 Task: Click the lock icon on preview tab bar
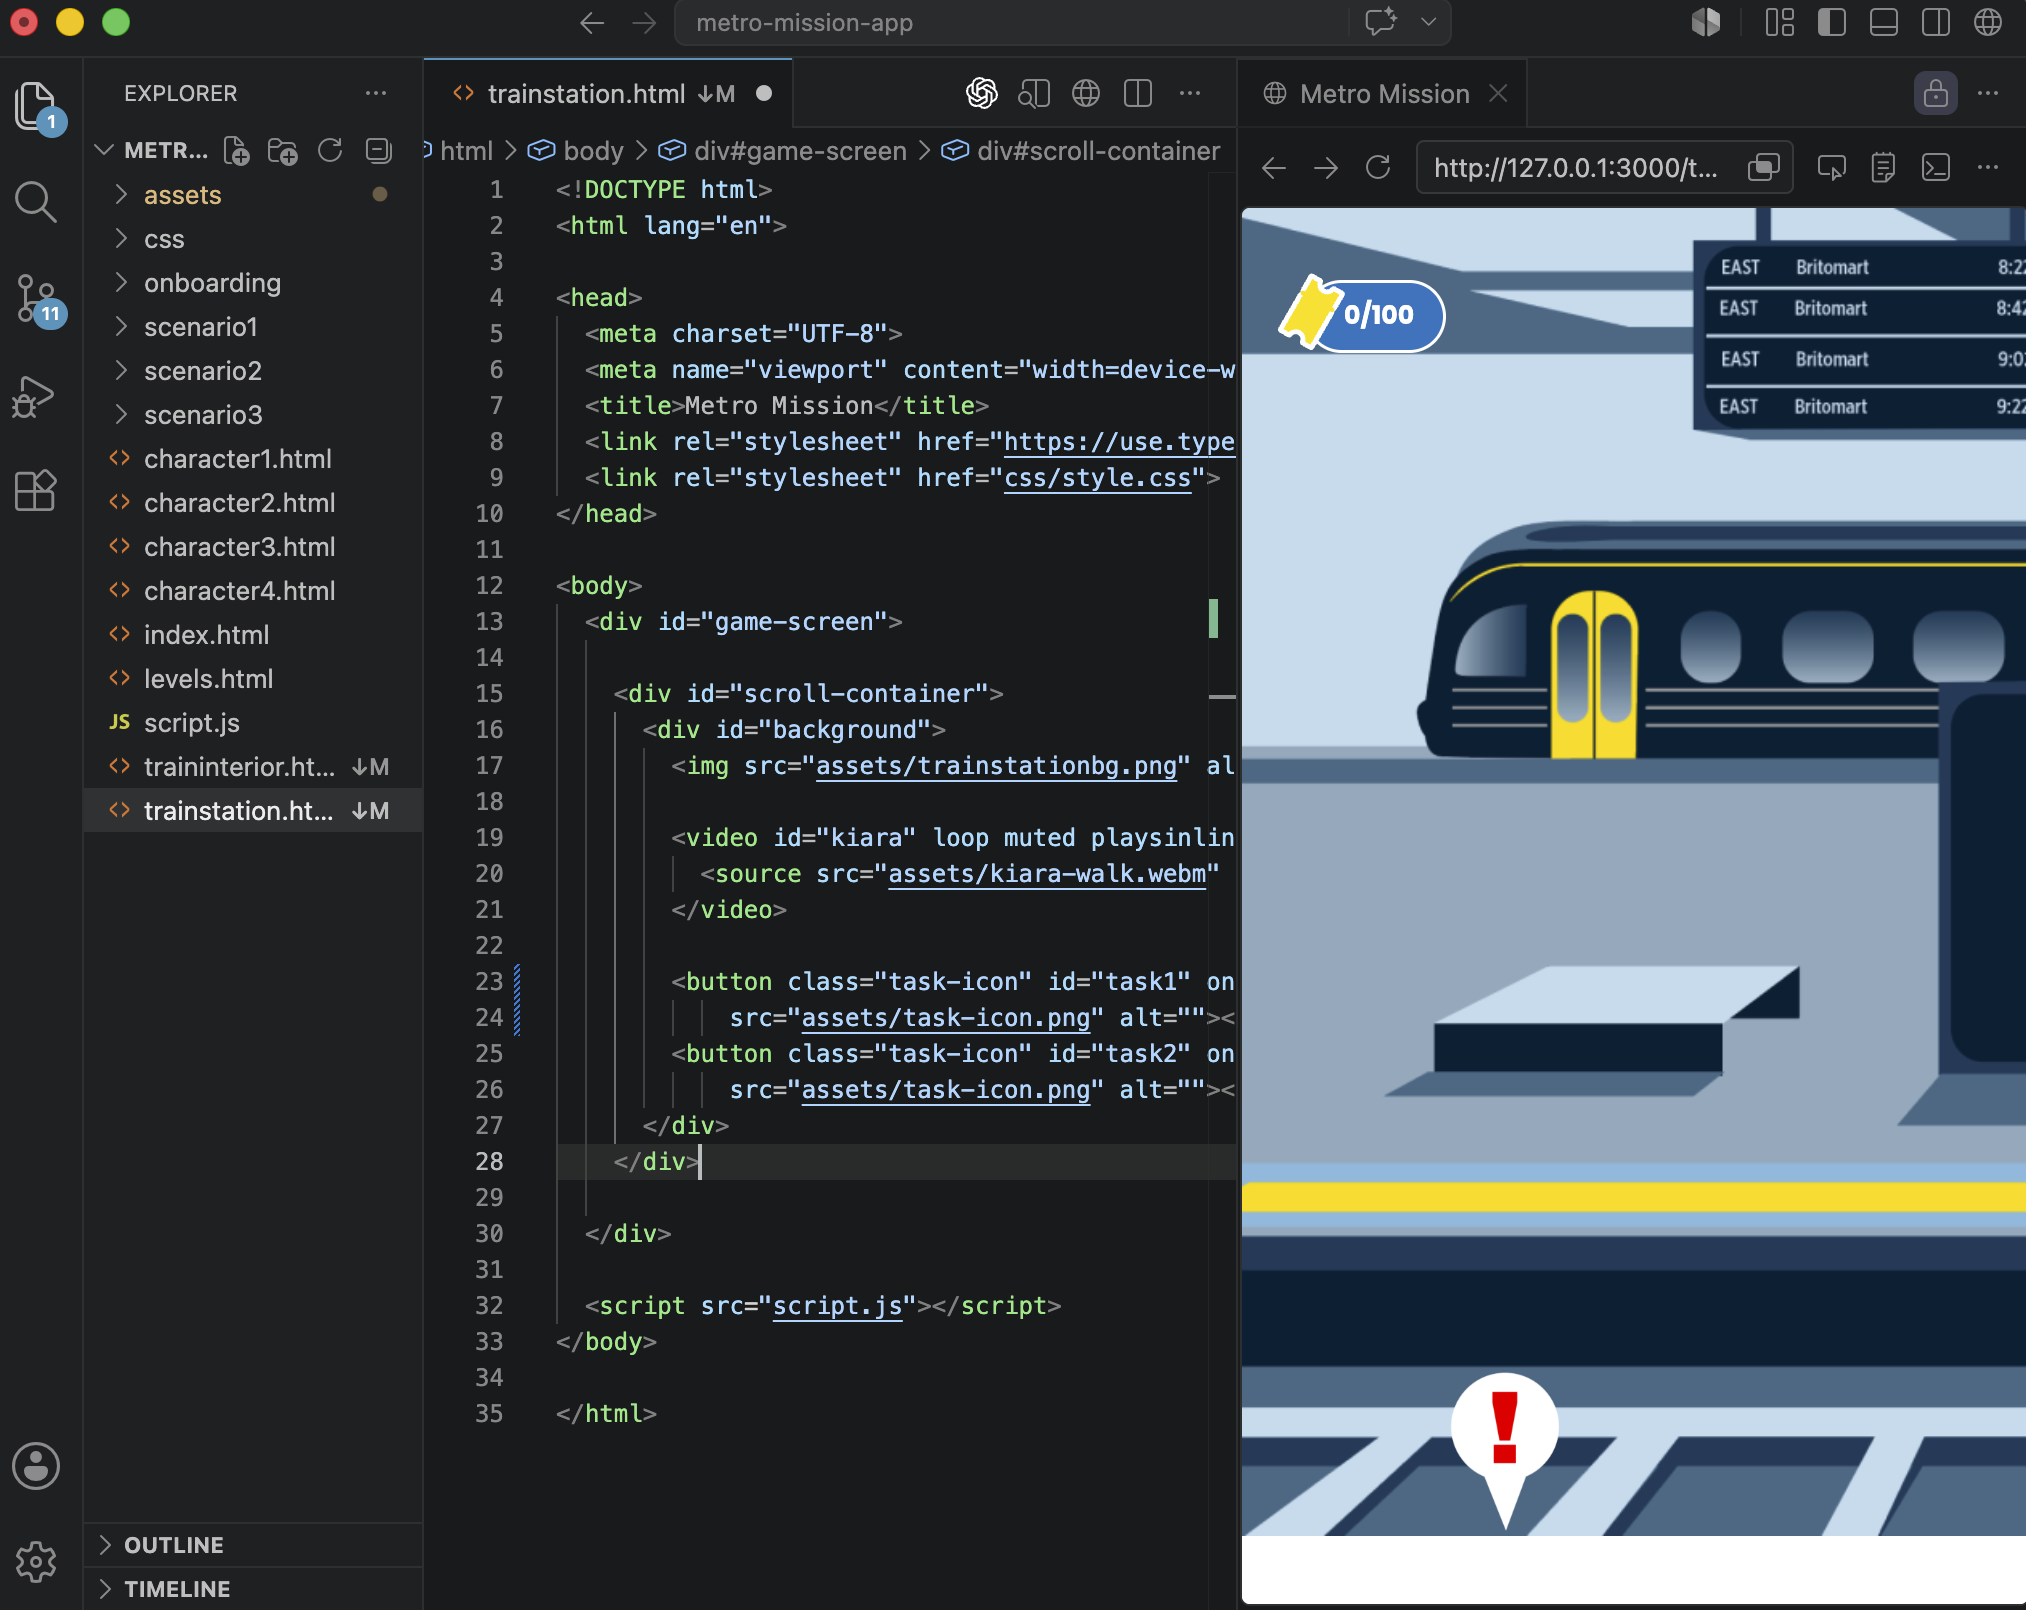(x=1936, y=94)
